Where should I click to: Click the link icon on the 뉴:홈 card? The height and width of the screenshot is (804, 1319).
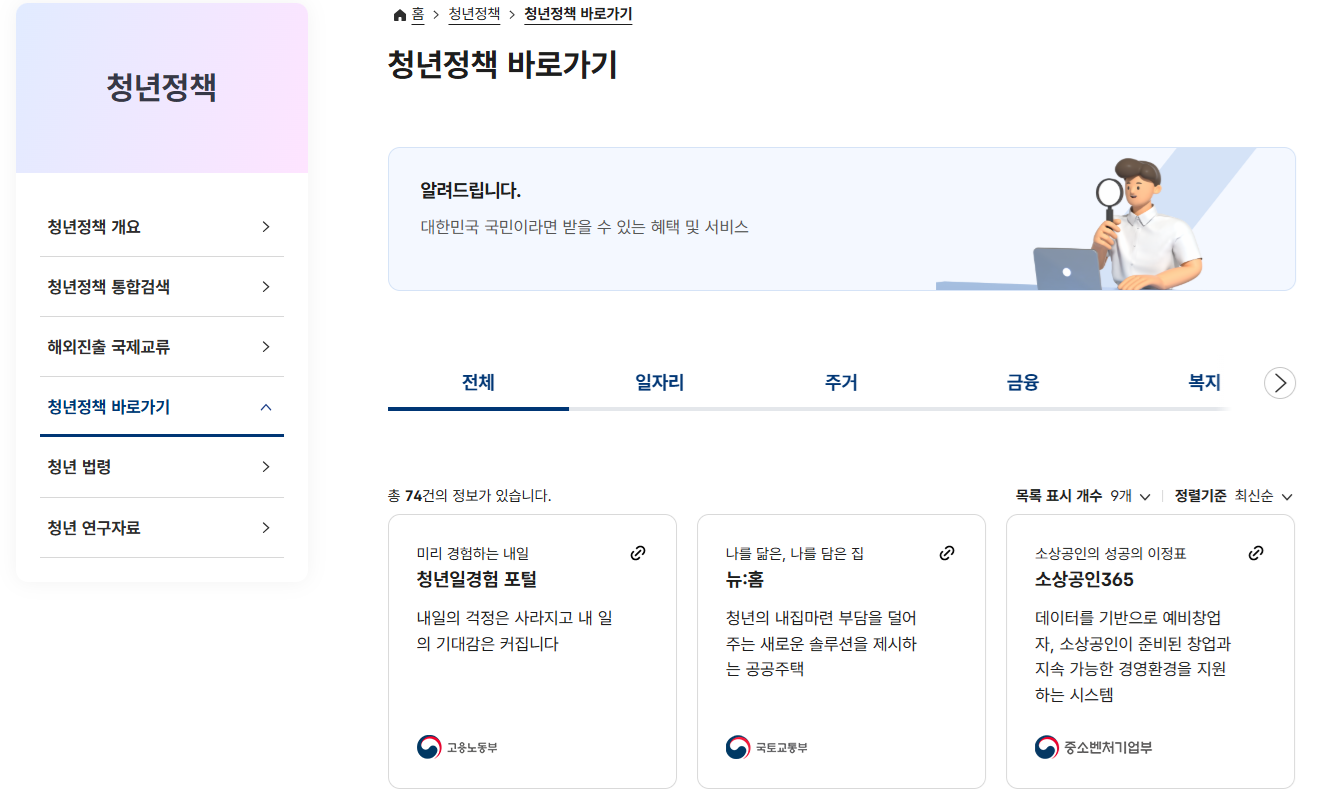[x=947, y=551]
